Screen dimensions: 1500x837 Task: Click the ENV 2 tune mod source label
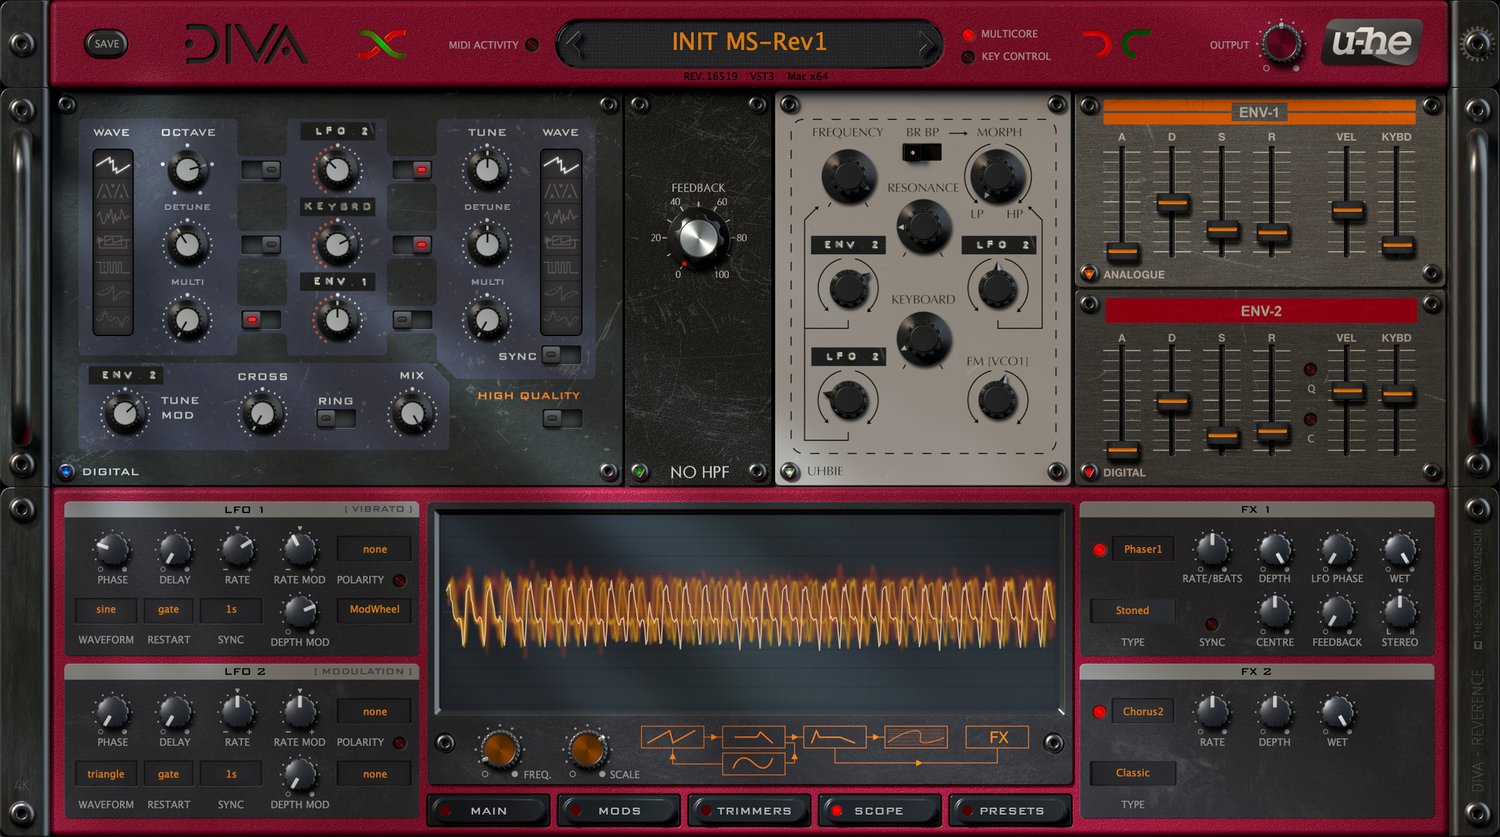[x=125, y=375]
